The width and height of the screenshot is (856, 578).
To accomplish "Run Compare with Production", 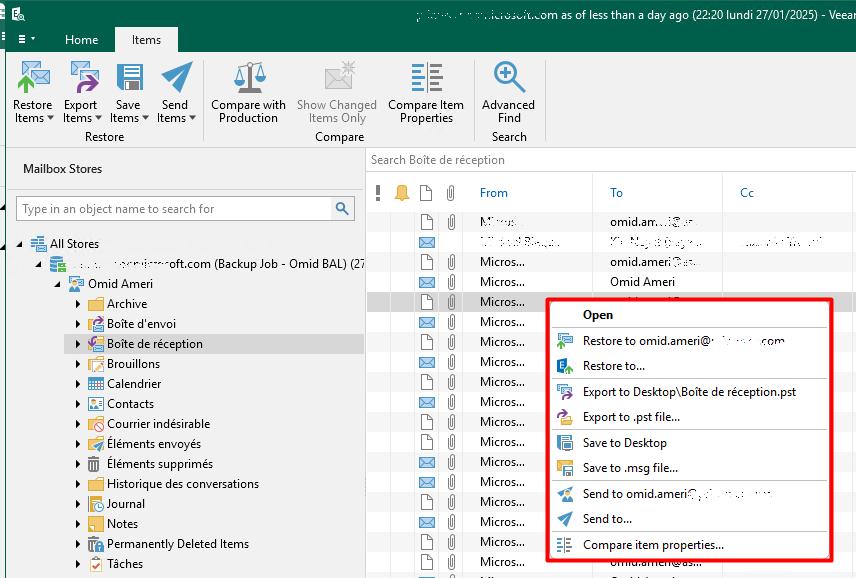I will point(248,93).
